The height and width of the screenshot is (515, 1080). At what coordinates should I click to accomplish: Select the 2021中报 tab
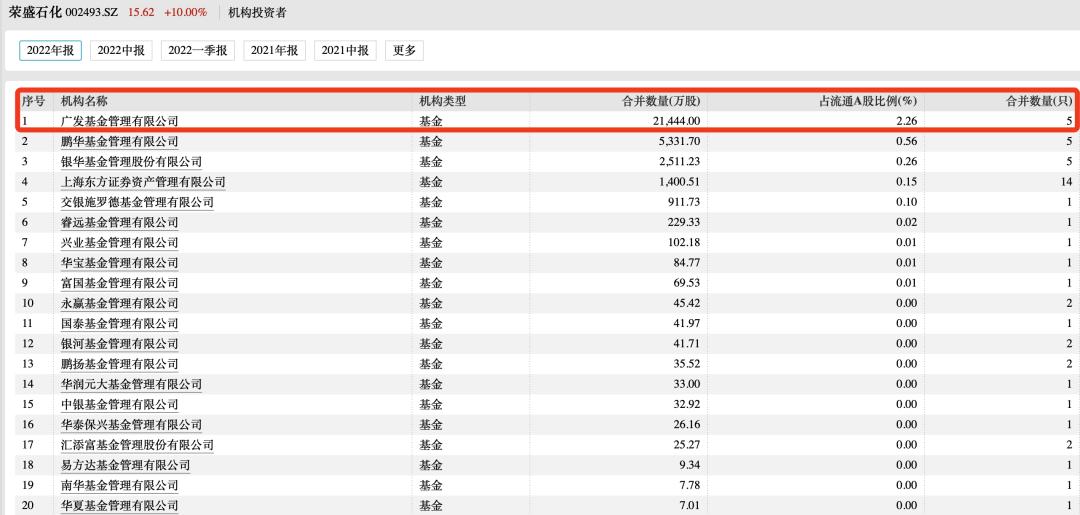[x=345, y=51]
